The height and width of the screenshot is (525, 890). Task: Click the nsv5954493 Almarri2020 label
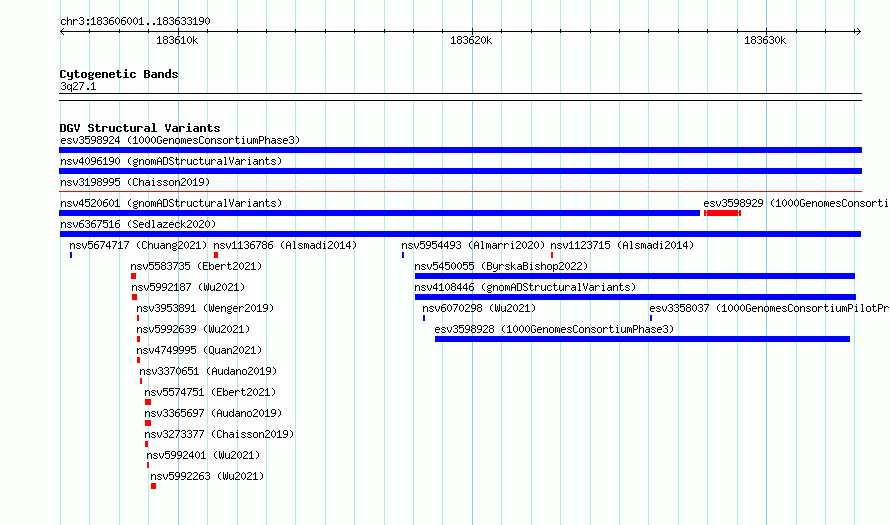(x=473, y=245)
